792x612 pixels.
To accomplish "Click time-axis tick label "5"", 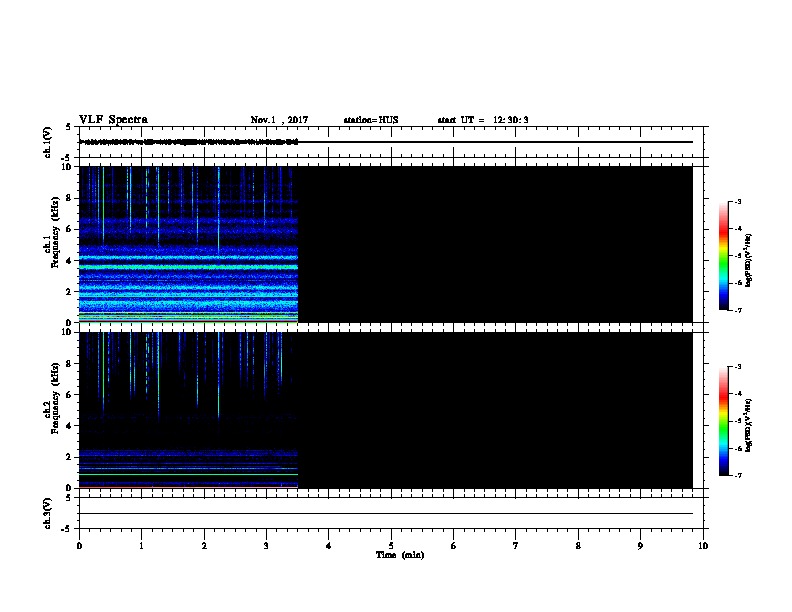I will pyautogui.click(x=391, y=546).
